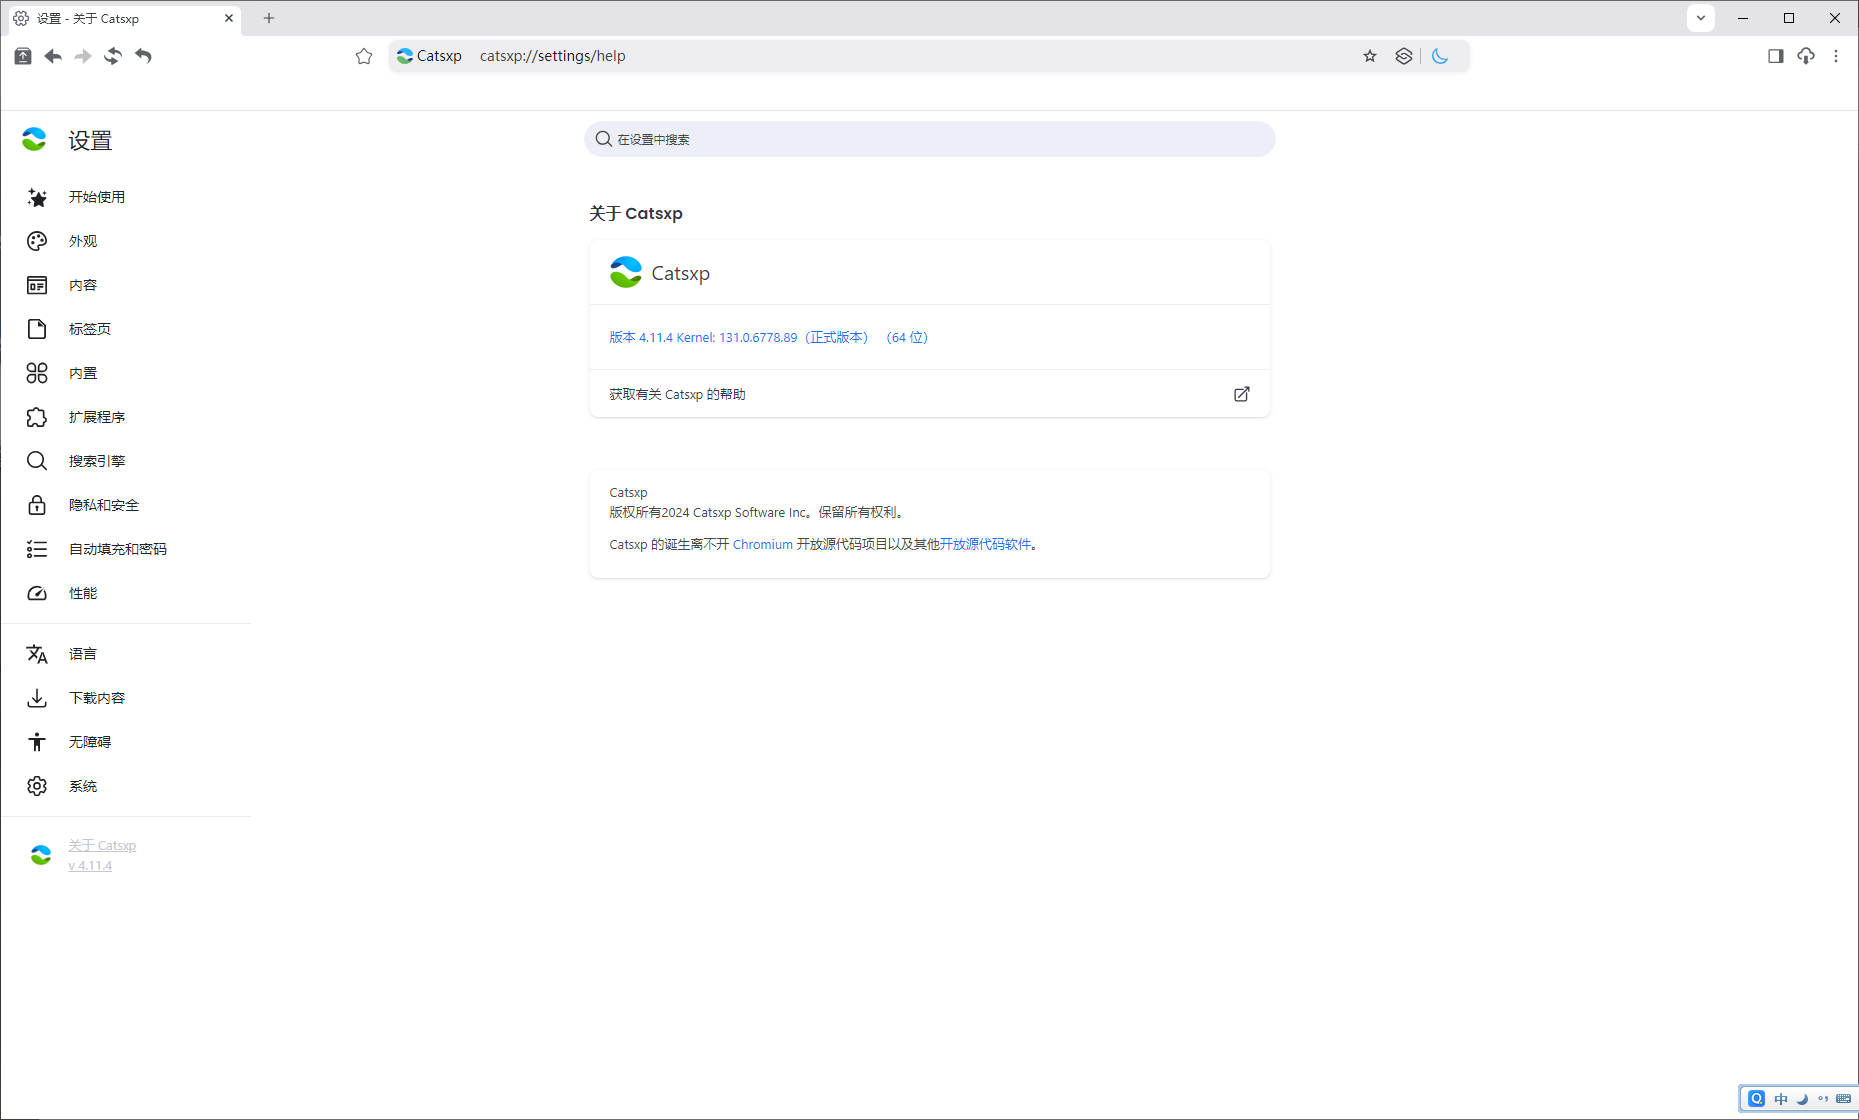Click the 系统 gear icon in sidebar

click(37, 786)
